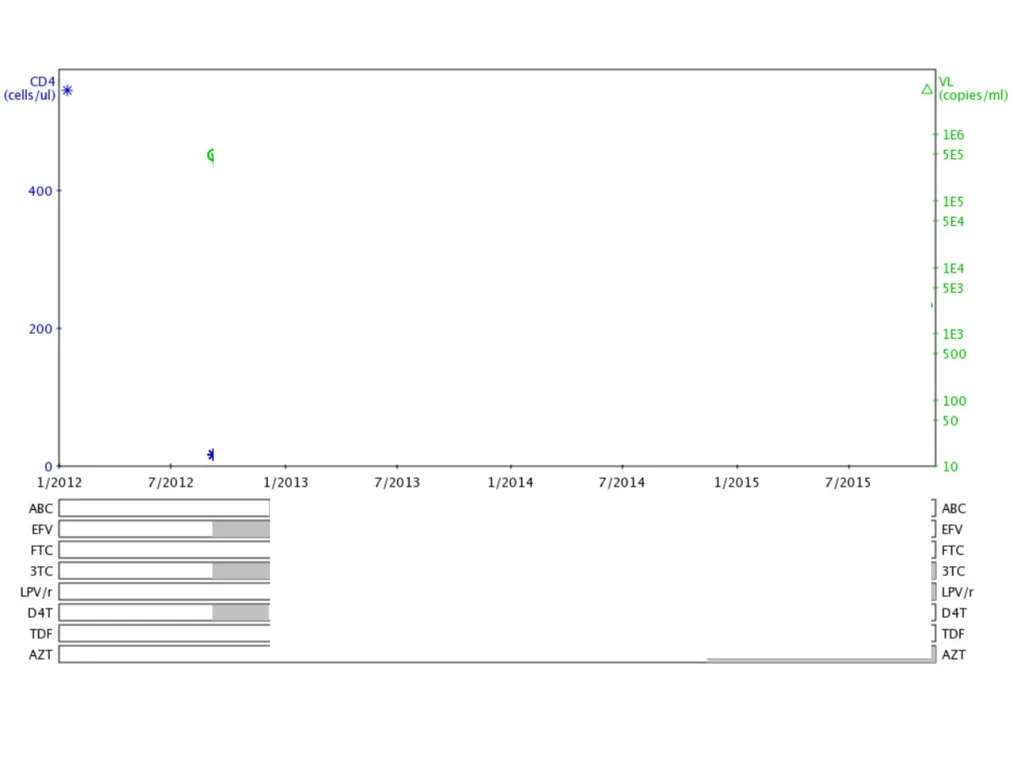Click the "400" tick on the CD4 axis
Image resolution: width=1024 pixels, height=768 pixels.
[40, 191]
